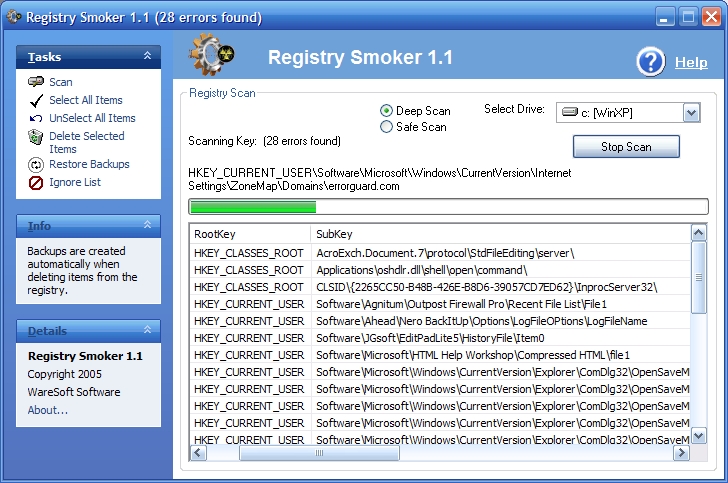Click the blue Help question mark icon

[x=651, y=61]
